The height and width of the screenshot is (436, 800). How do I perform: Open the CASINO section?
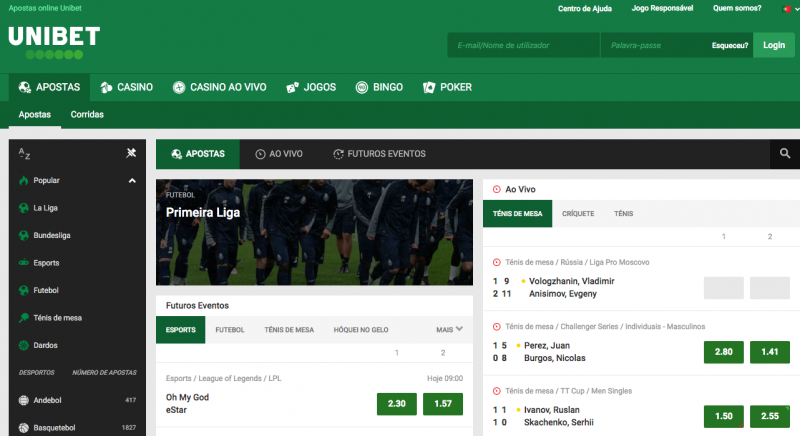(127, 87)
